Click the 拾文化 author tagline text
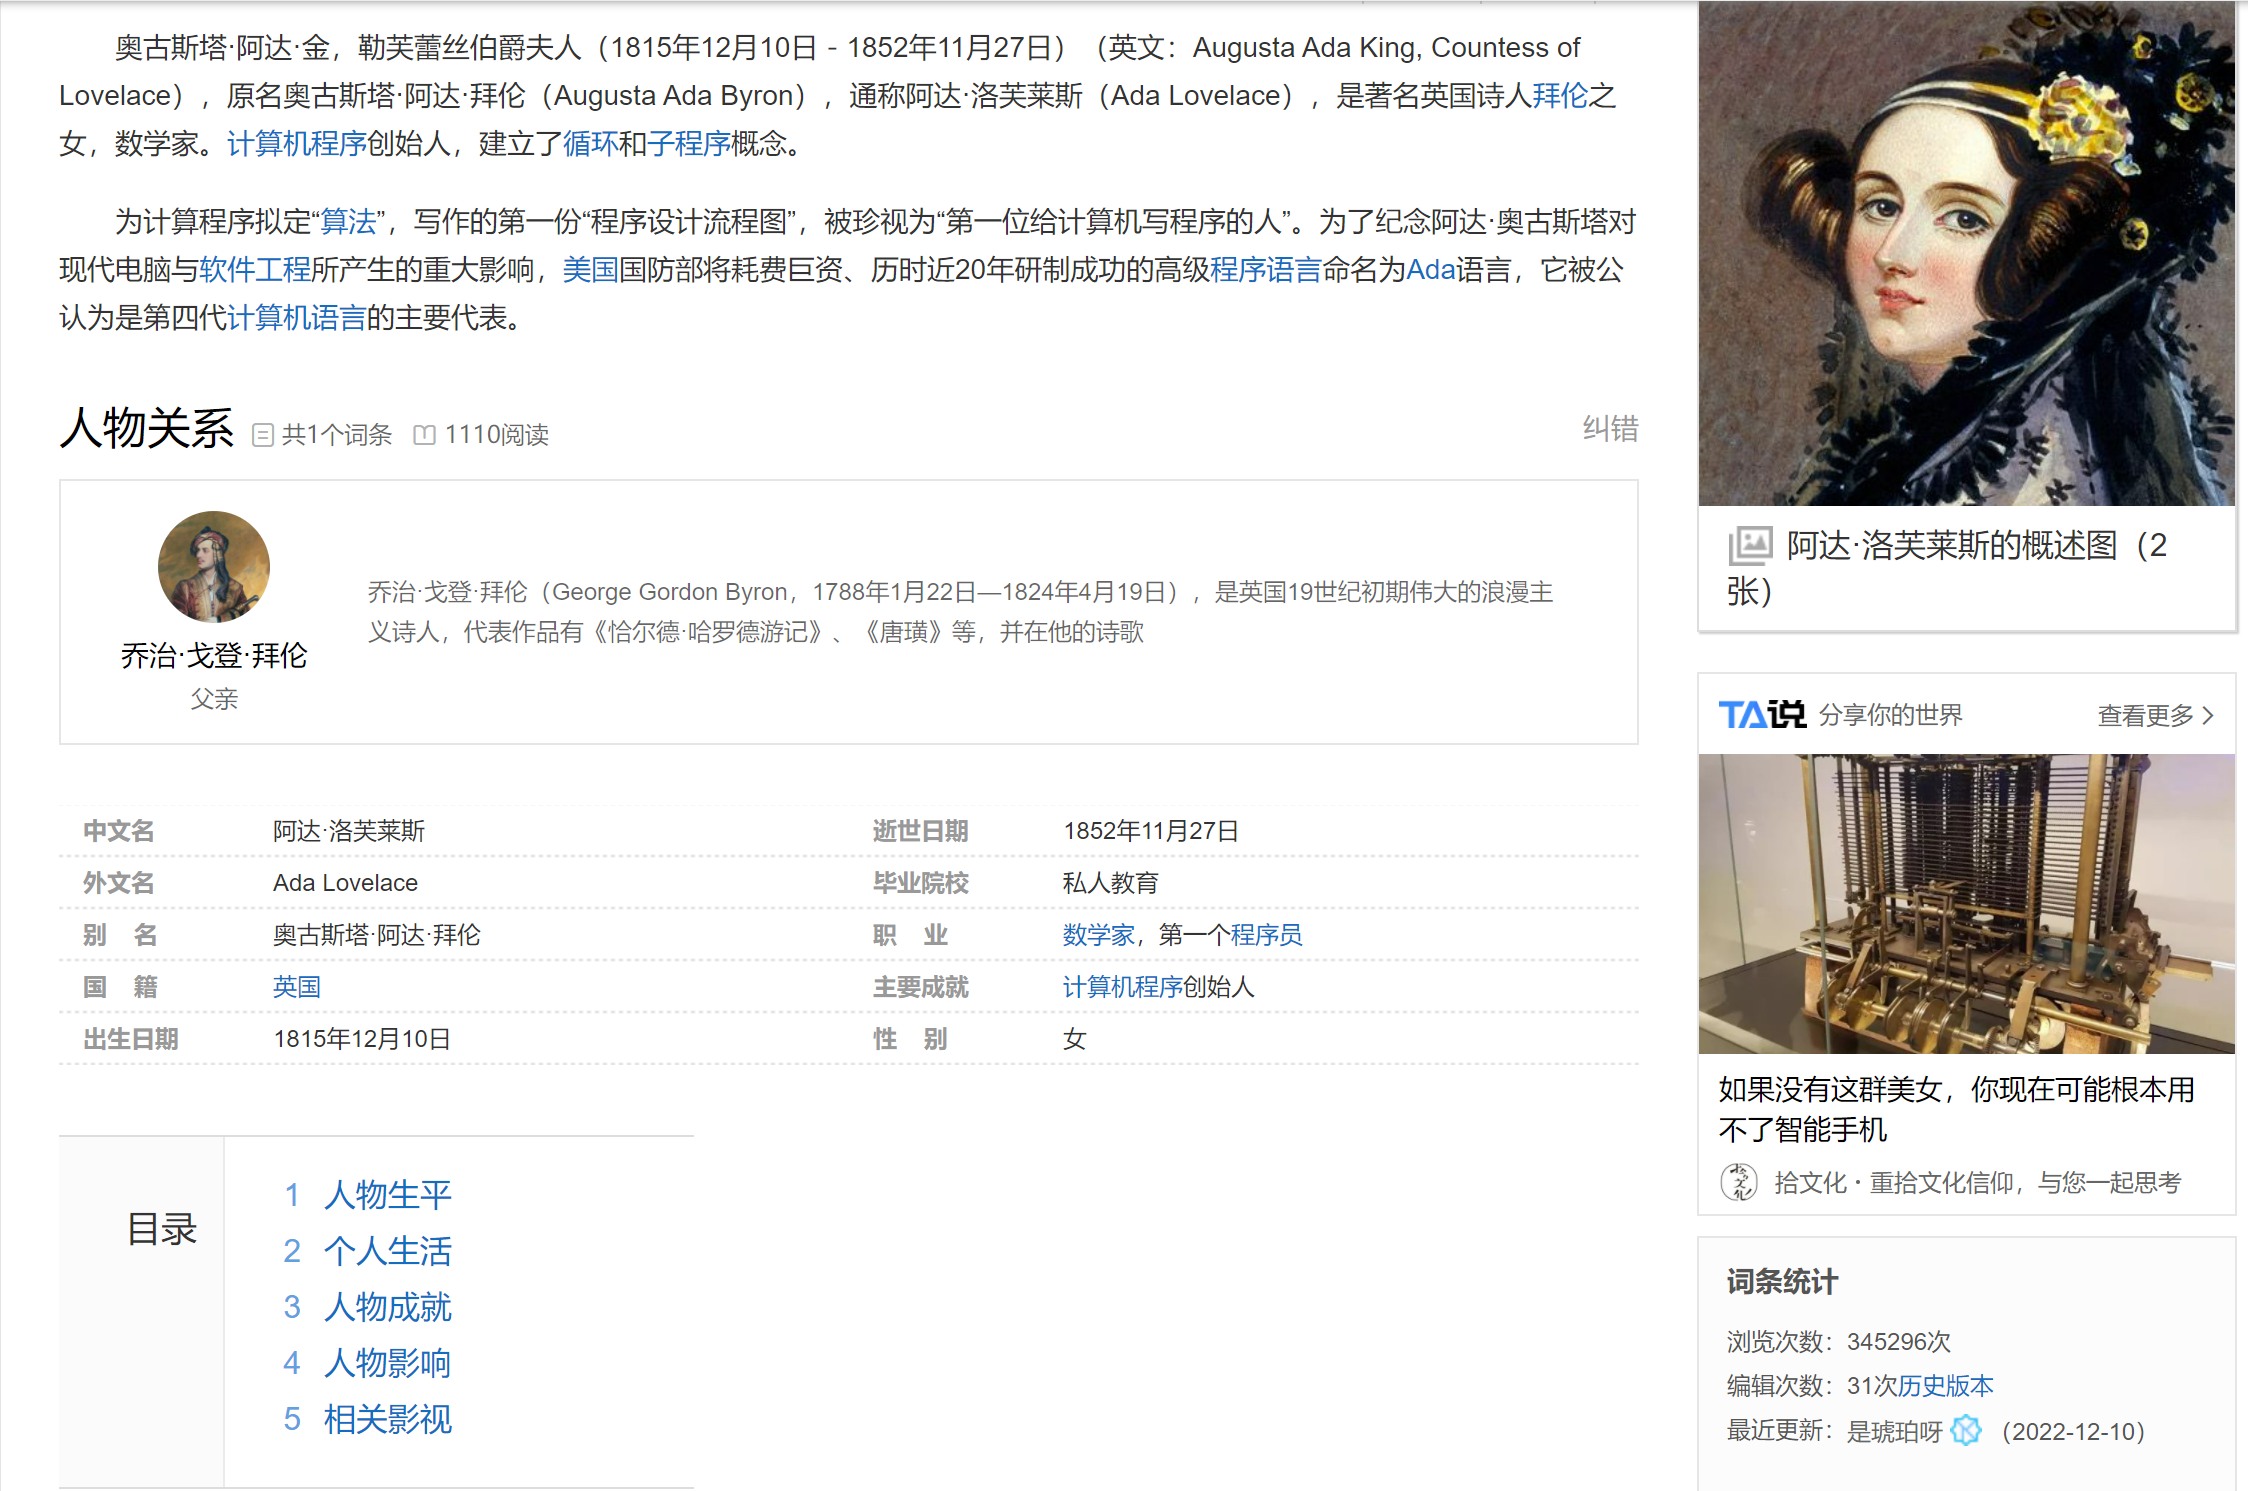Image resolution: width=2248 pixels, height=1491 pixels. pos(1978,1183)
